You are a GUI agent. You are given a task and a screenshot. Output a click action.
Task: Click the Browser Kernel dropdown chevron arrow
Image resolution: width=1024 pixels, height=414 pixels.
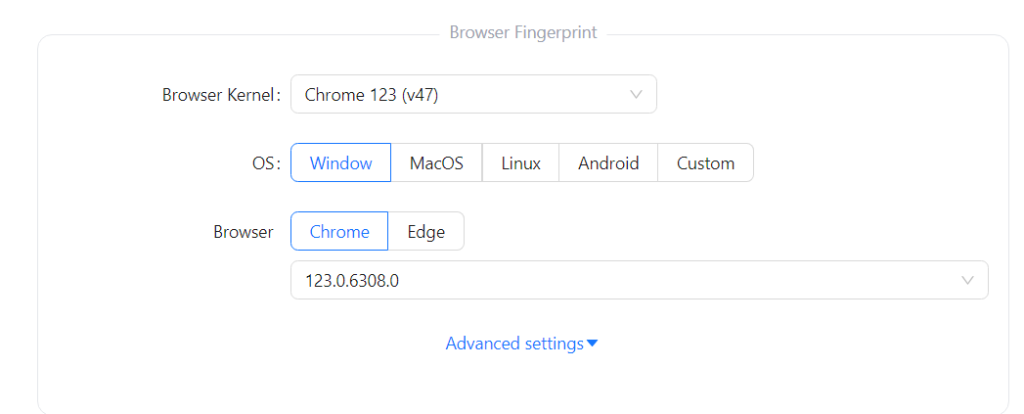[635, 95]
